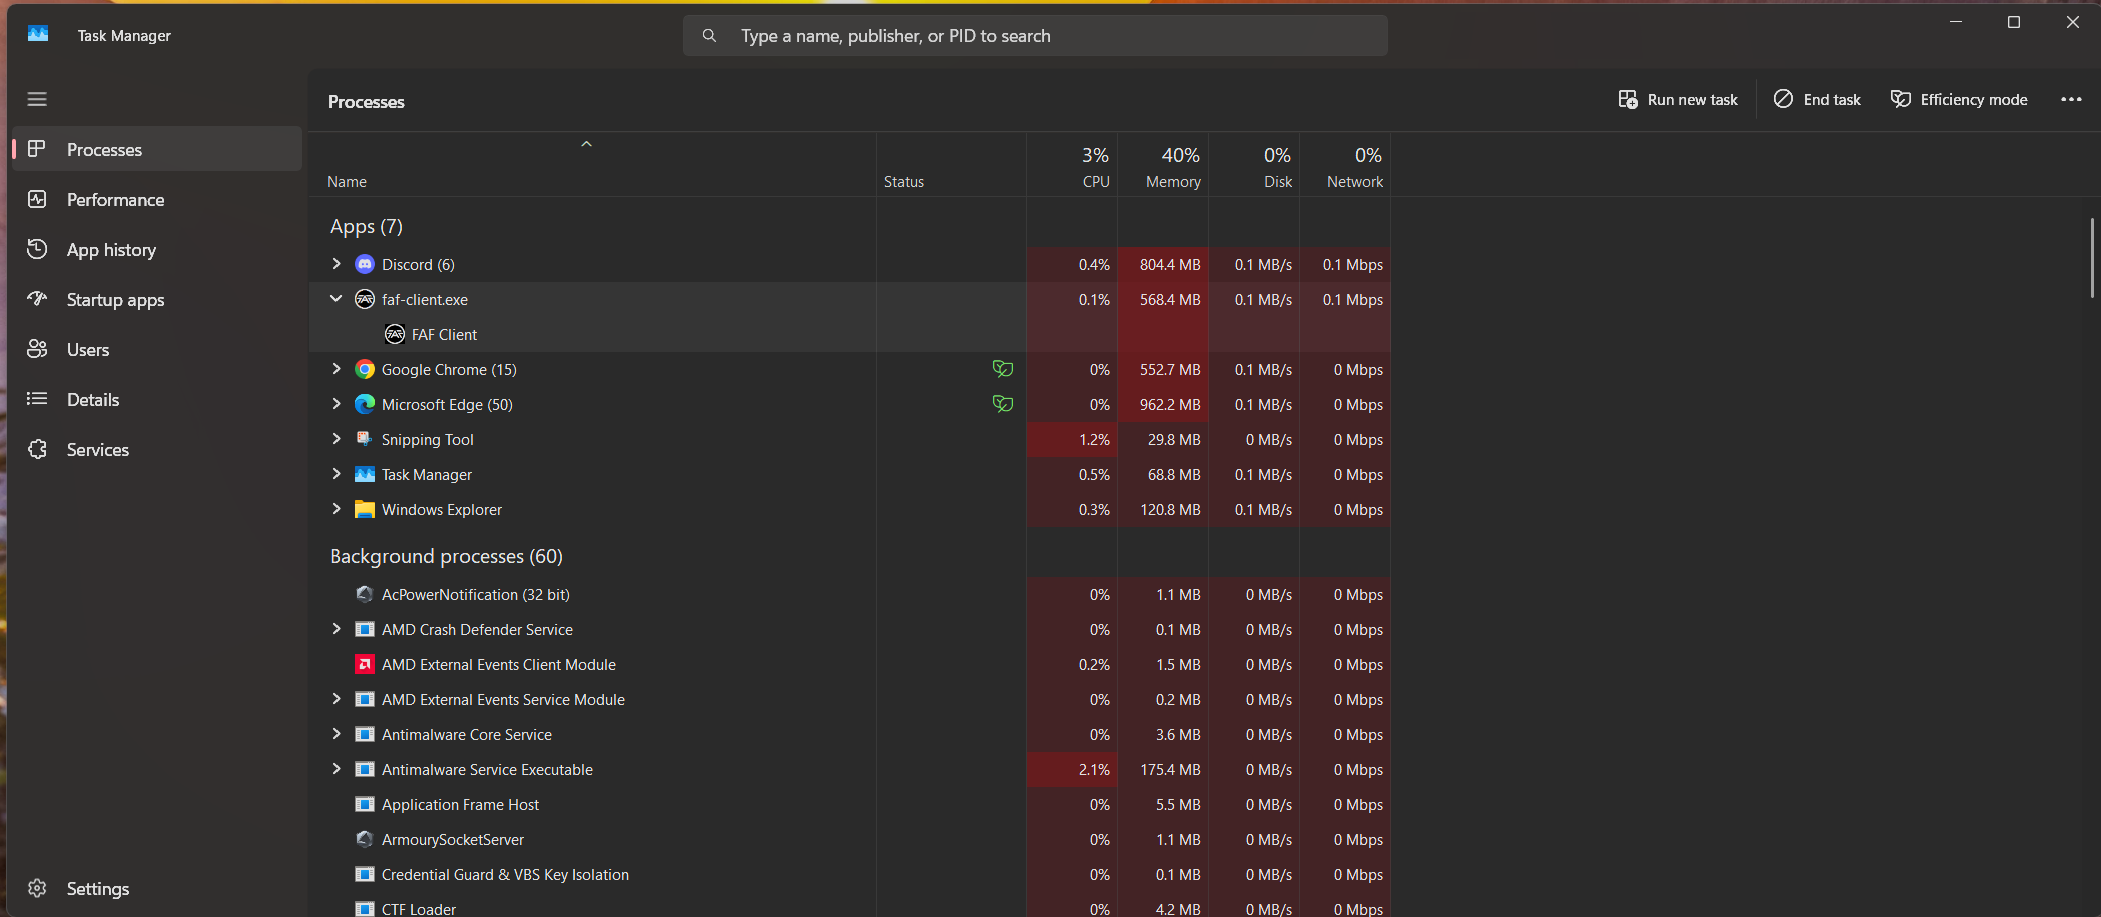
Task: Open the App history page
Action: click(x=157, y=249)
